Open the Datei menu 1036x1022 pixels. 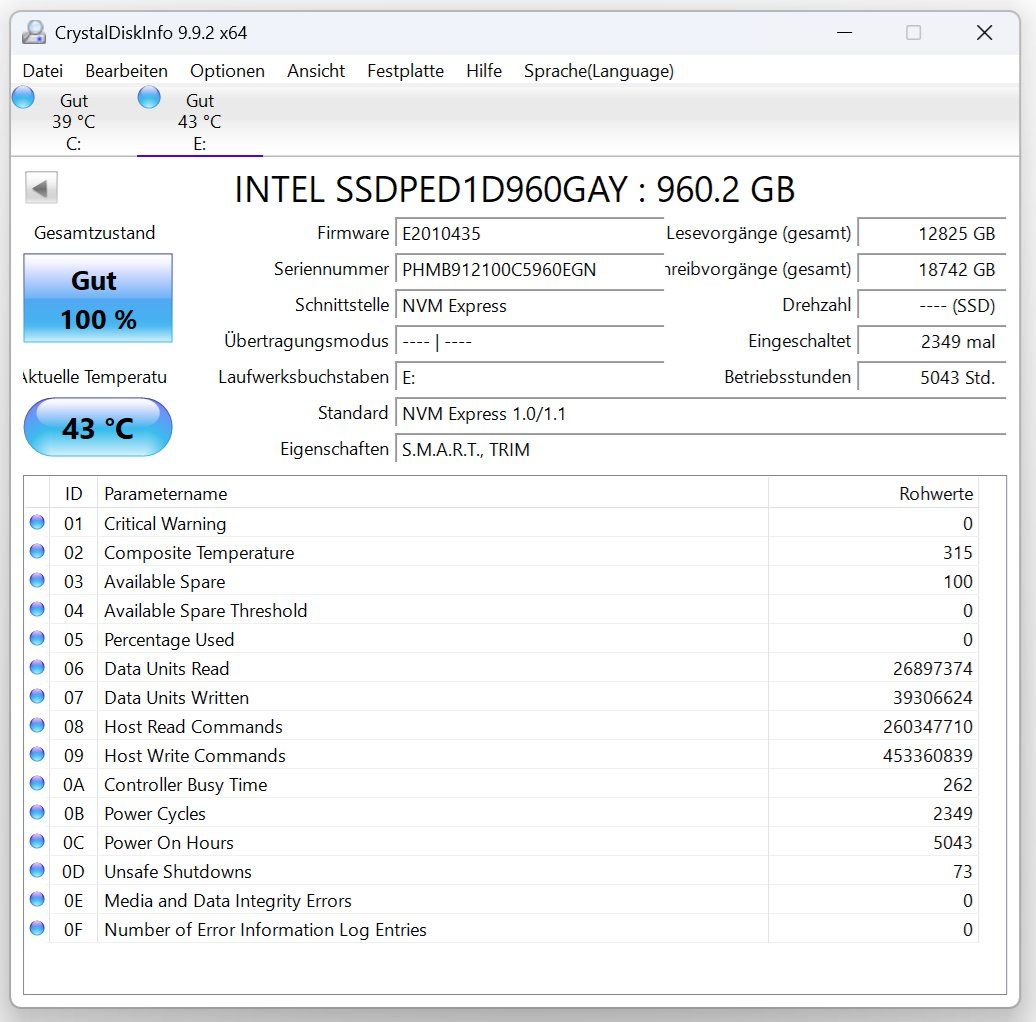click(43, 71)
